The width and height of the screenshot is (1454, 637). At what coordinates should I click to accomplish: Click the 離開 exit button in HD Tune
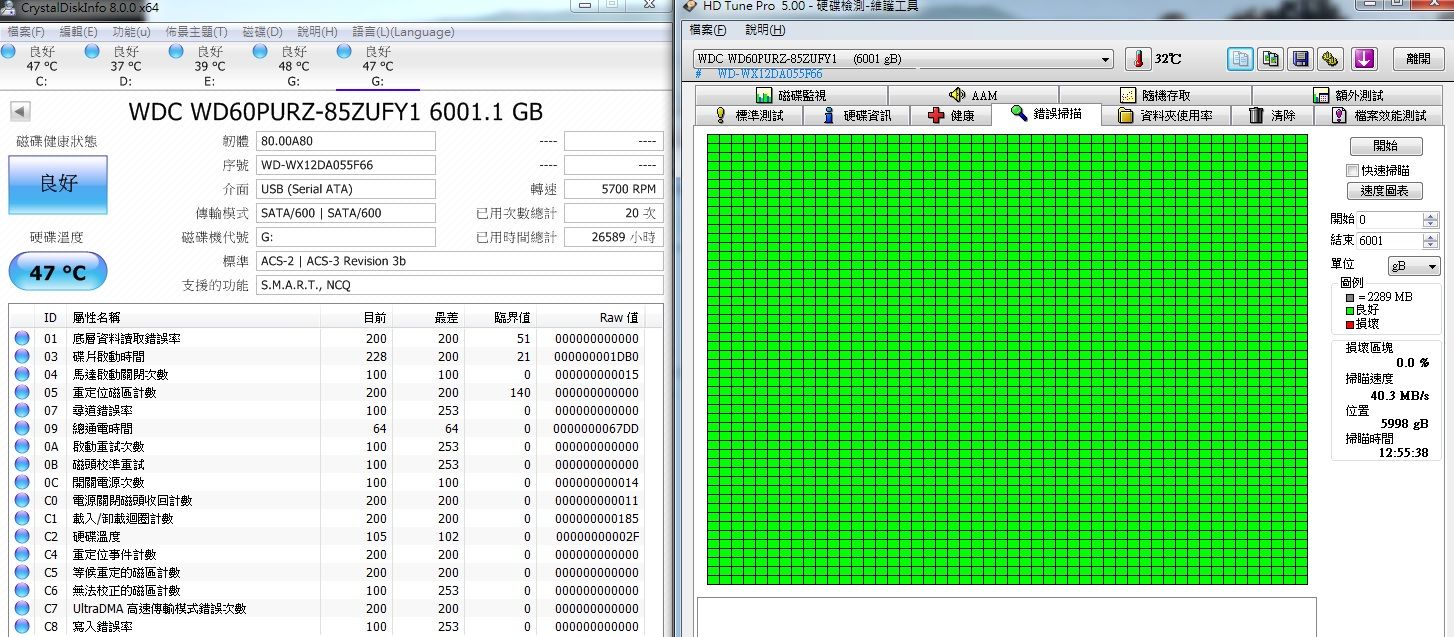pos(1418,59)
